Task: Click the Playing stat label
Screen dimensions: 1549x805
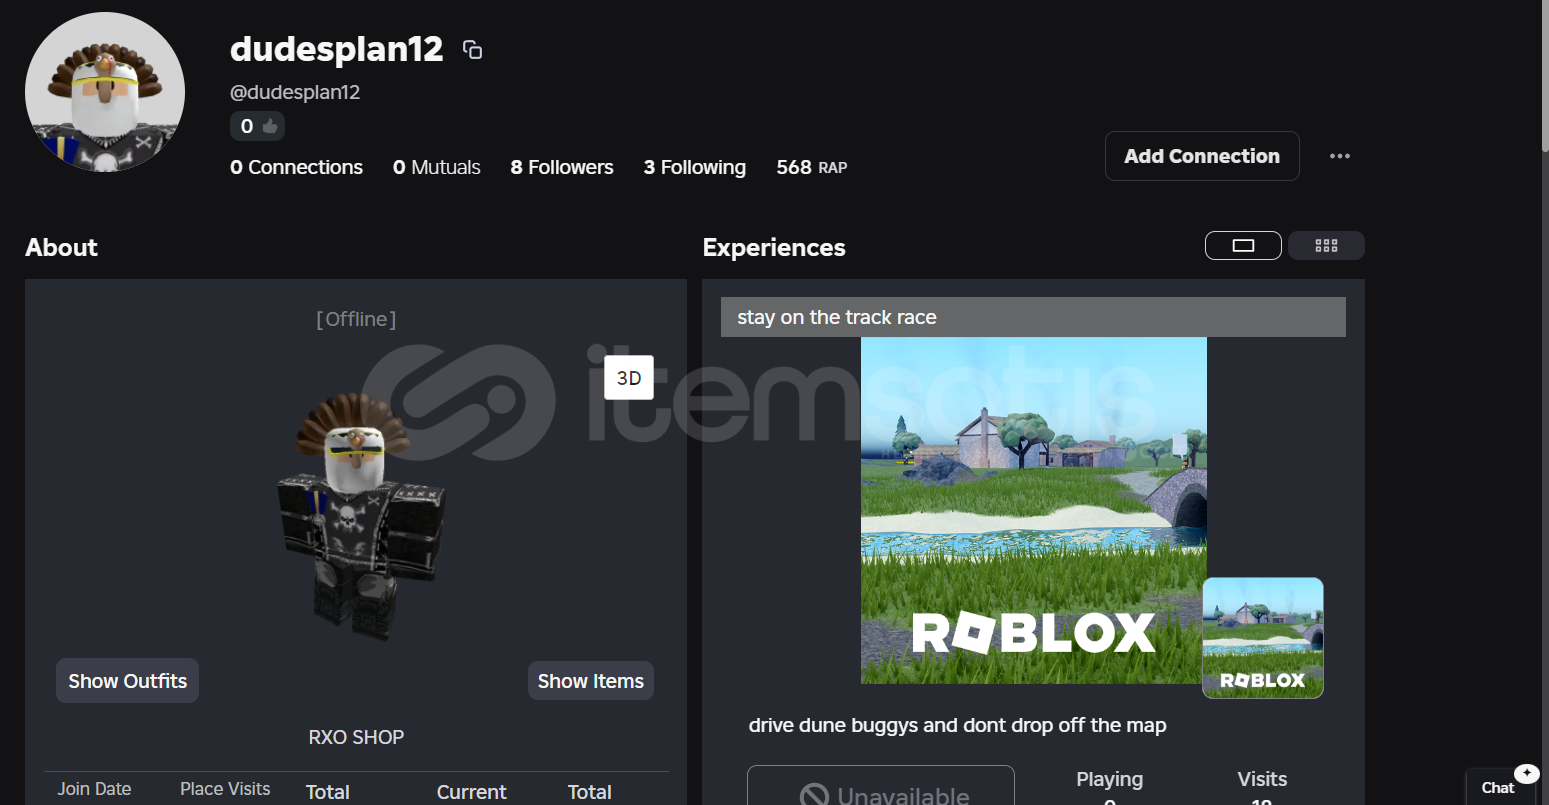Action: point(1110,779)
